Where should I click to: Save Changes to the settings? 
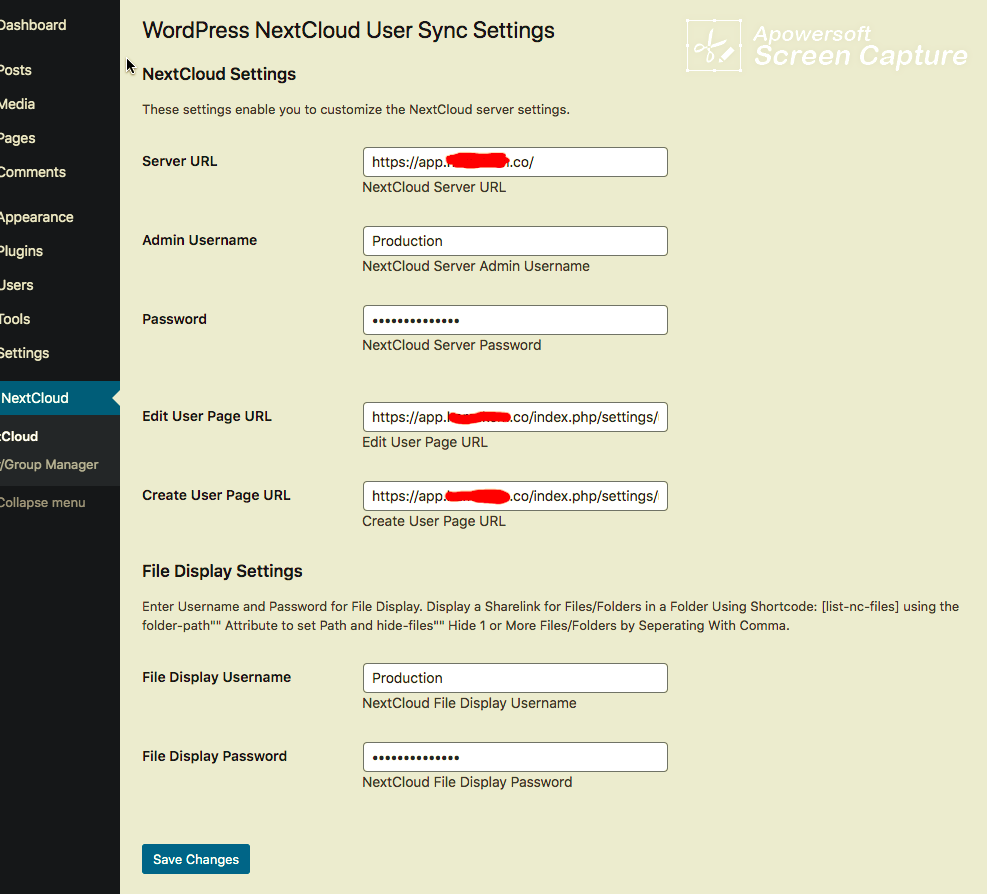pyautogui.click(x=196, y=859)
